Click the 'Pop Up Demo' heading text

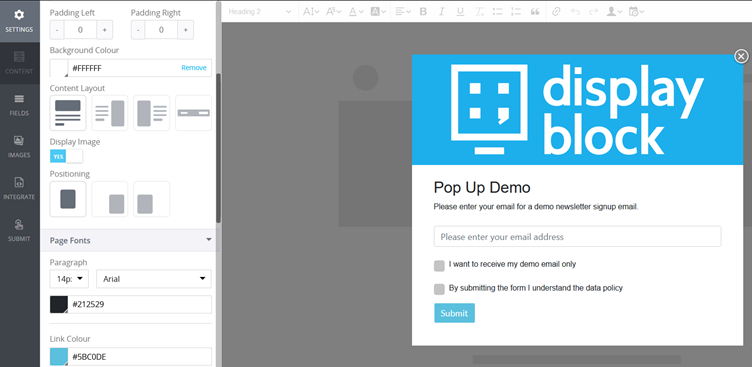[482, 188]
